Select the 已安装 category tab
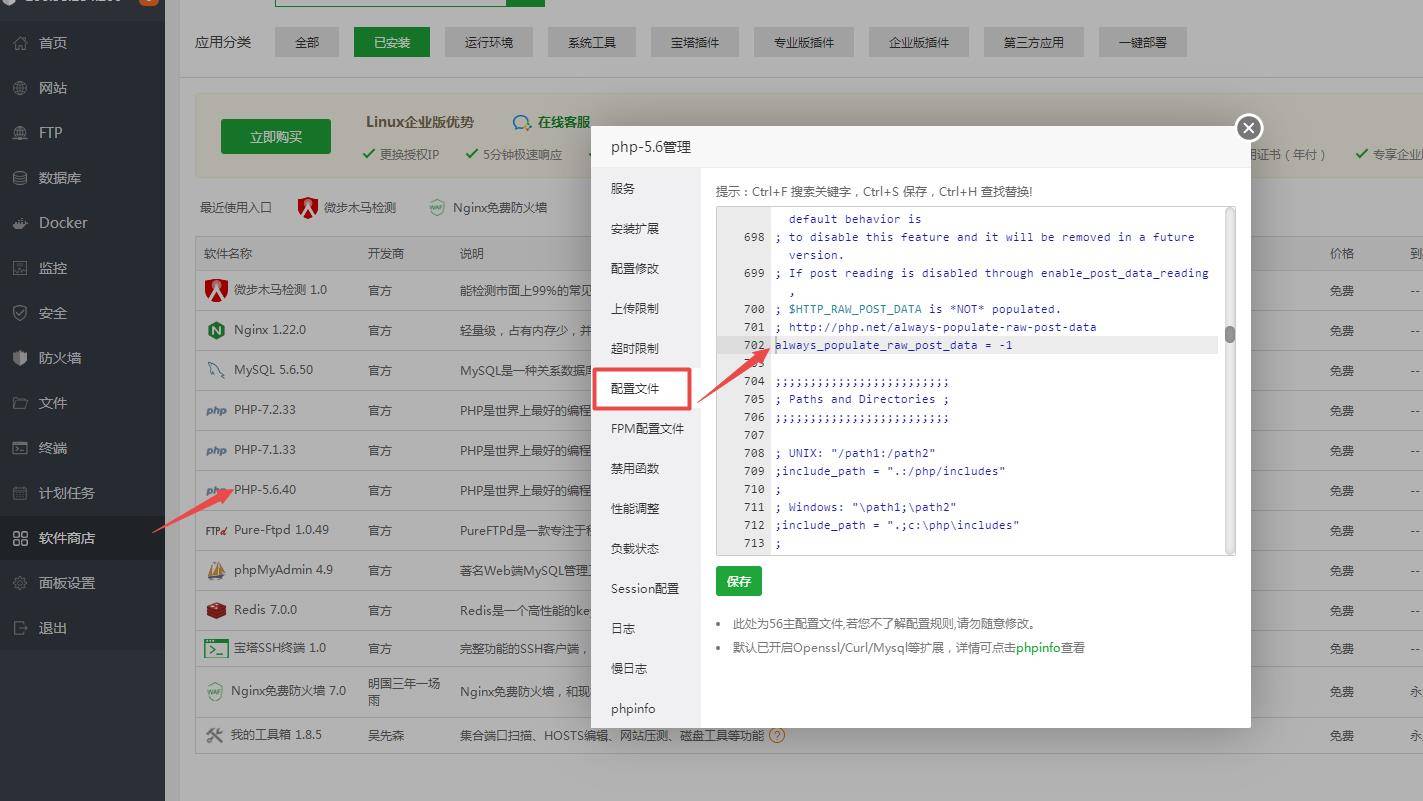Screen dimensions: 1423x801 (x=391, y=42)
